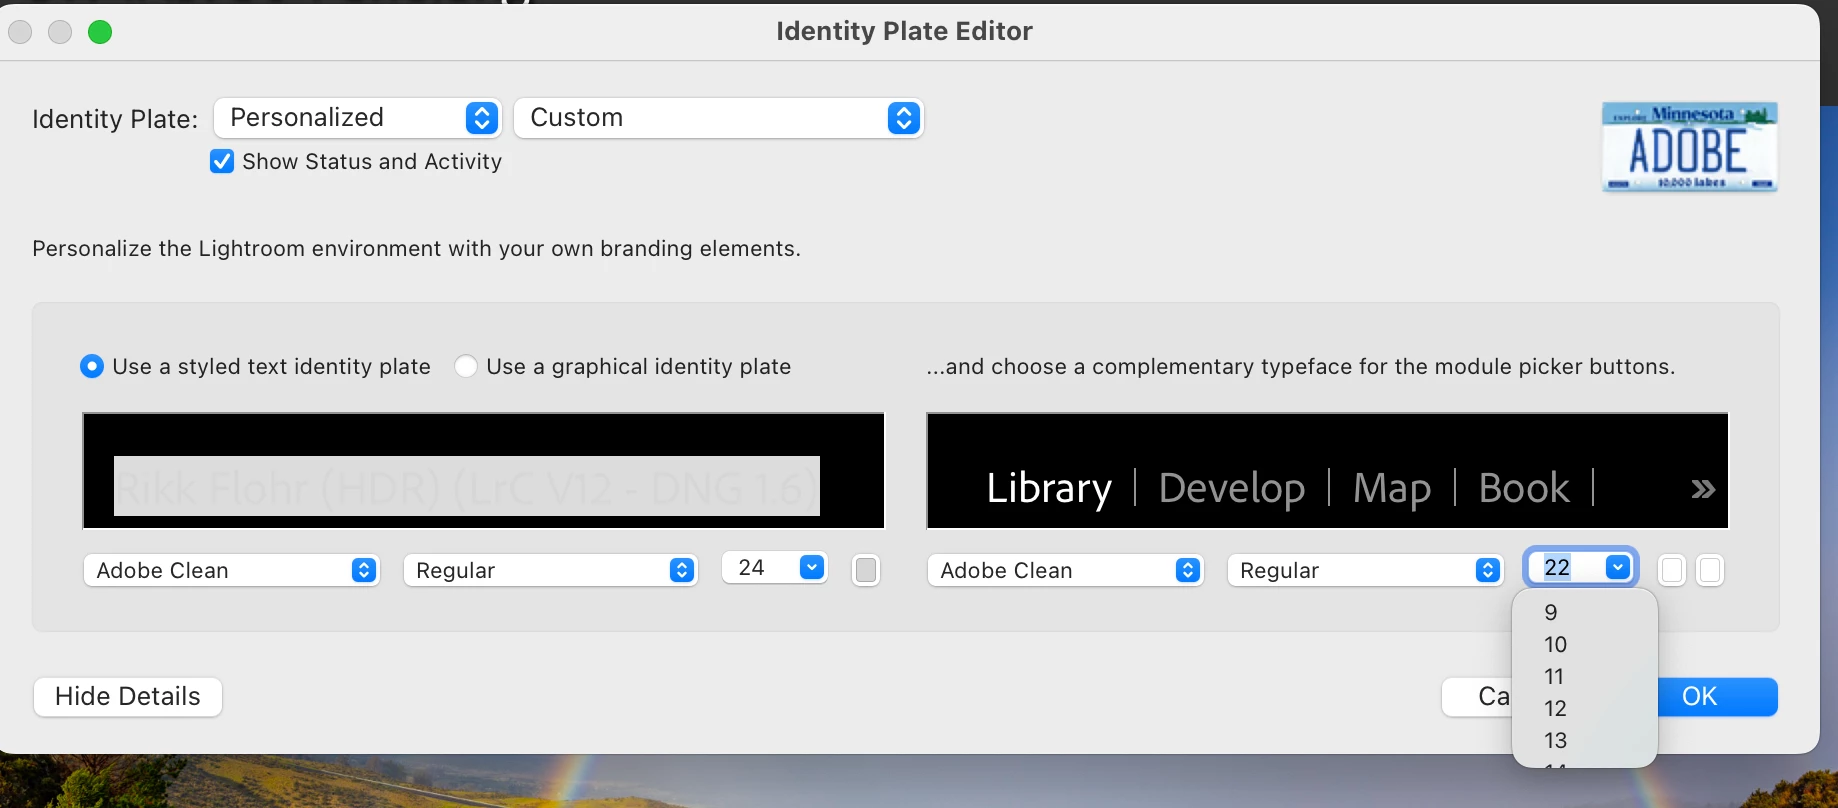Choose font size 9 from list
The width and height of the screenshot is (1838, 808).
click(x=1585, y=612)
